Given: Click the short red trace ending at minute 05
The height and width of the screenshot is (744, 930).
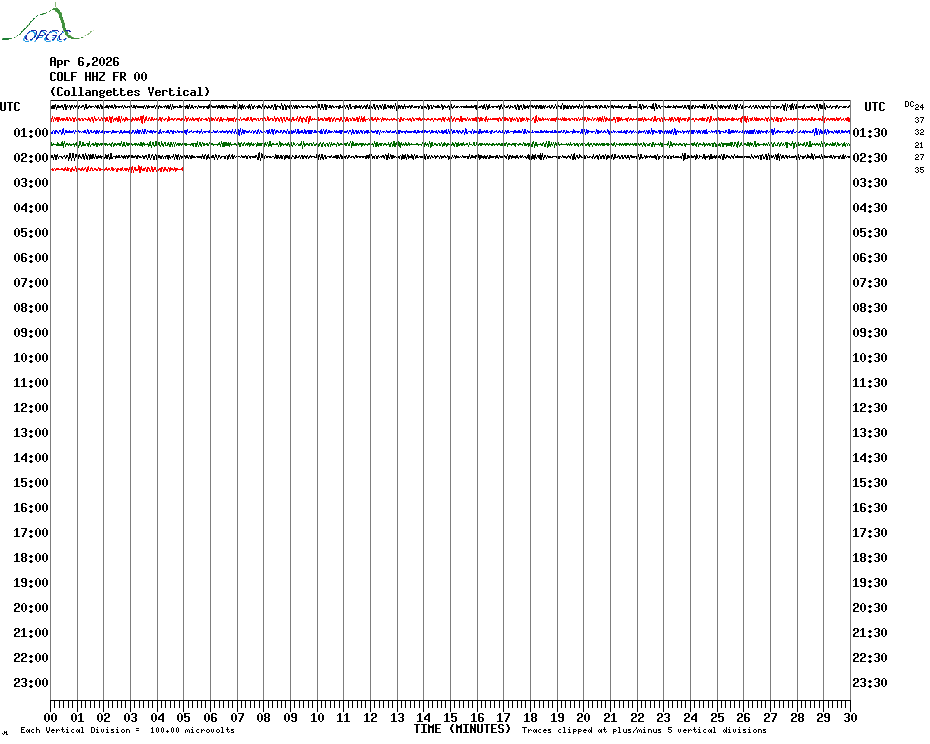Looking at the screenshot, I should click(117, 170).
